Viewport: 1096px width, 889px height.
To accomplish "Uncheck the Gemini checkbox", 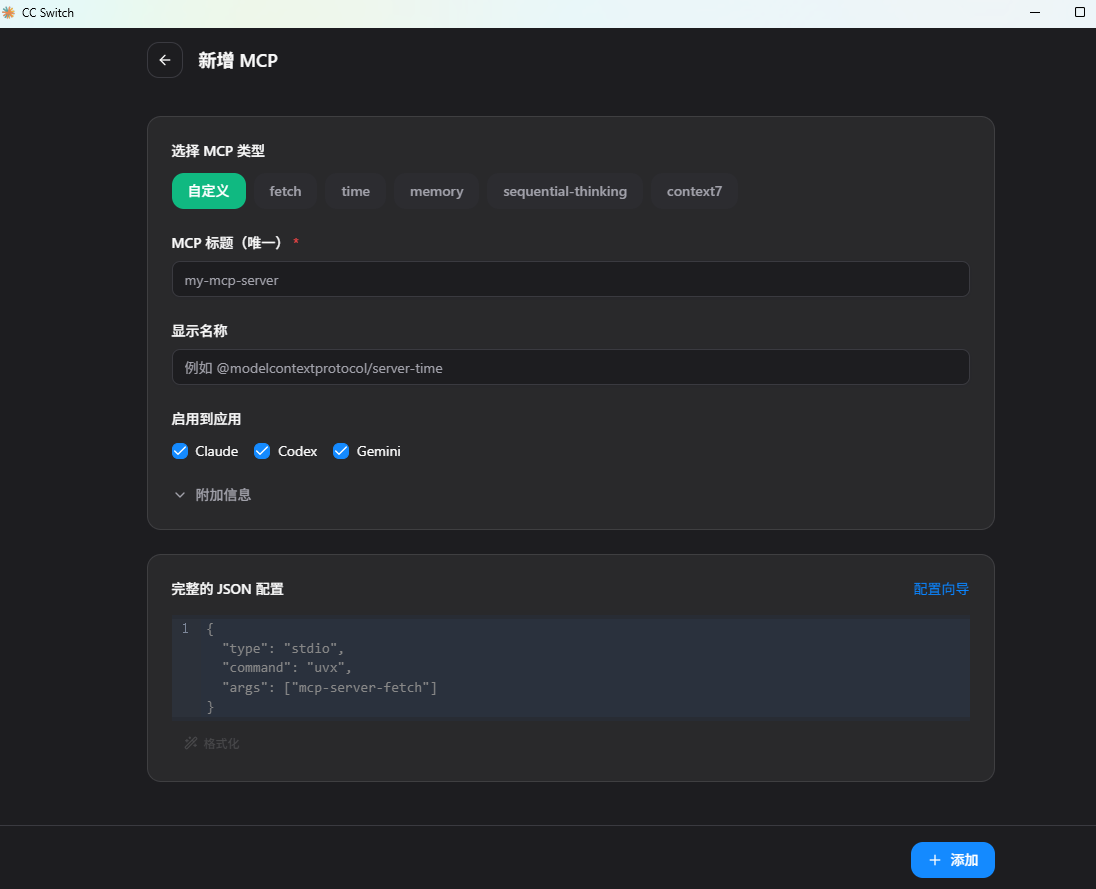I will tap(340, 451).
